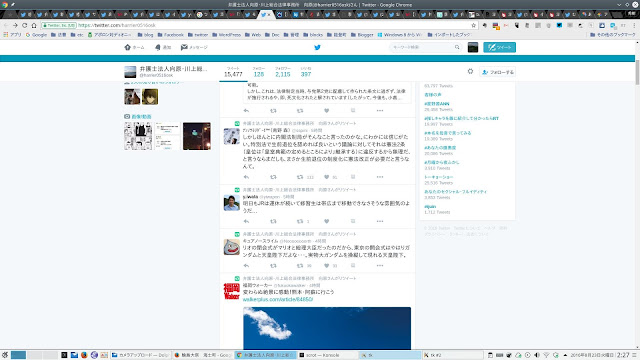The height and width of the screenshot is (360, 640).
Task: Click Chrome's home button
Action: [x=34, y=25]
